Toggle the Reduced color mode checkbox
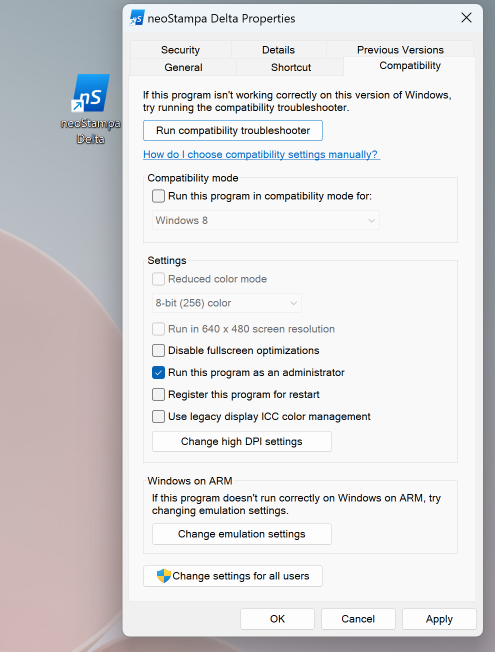The image size is (495, 652). tap(158, 279)
